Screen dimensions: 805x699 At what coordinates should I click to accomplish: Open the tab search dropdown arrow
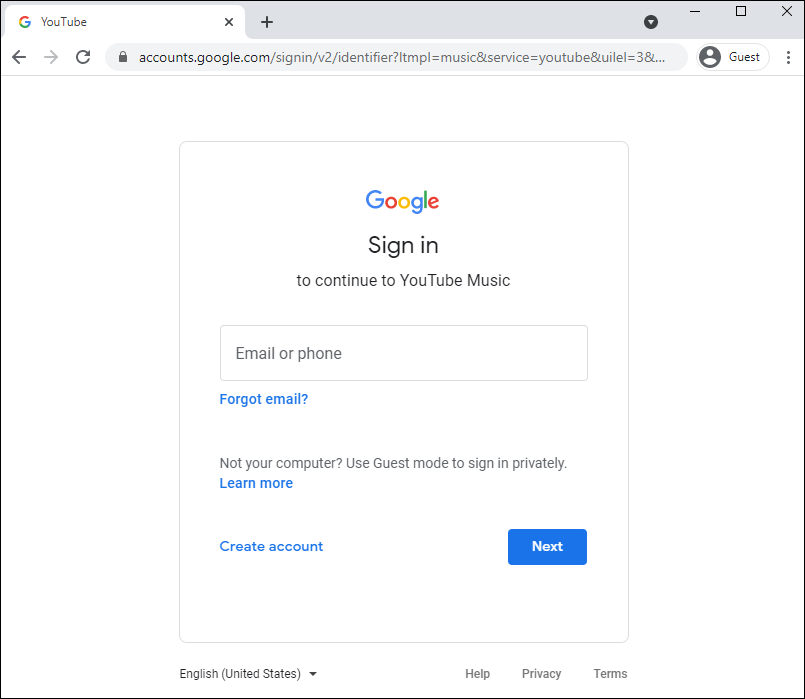click(x=651, y=22)
